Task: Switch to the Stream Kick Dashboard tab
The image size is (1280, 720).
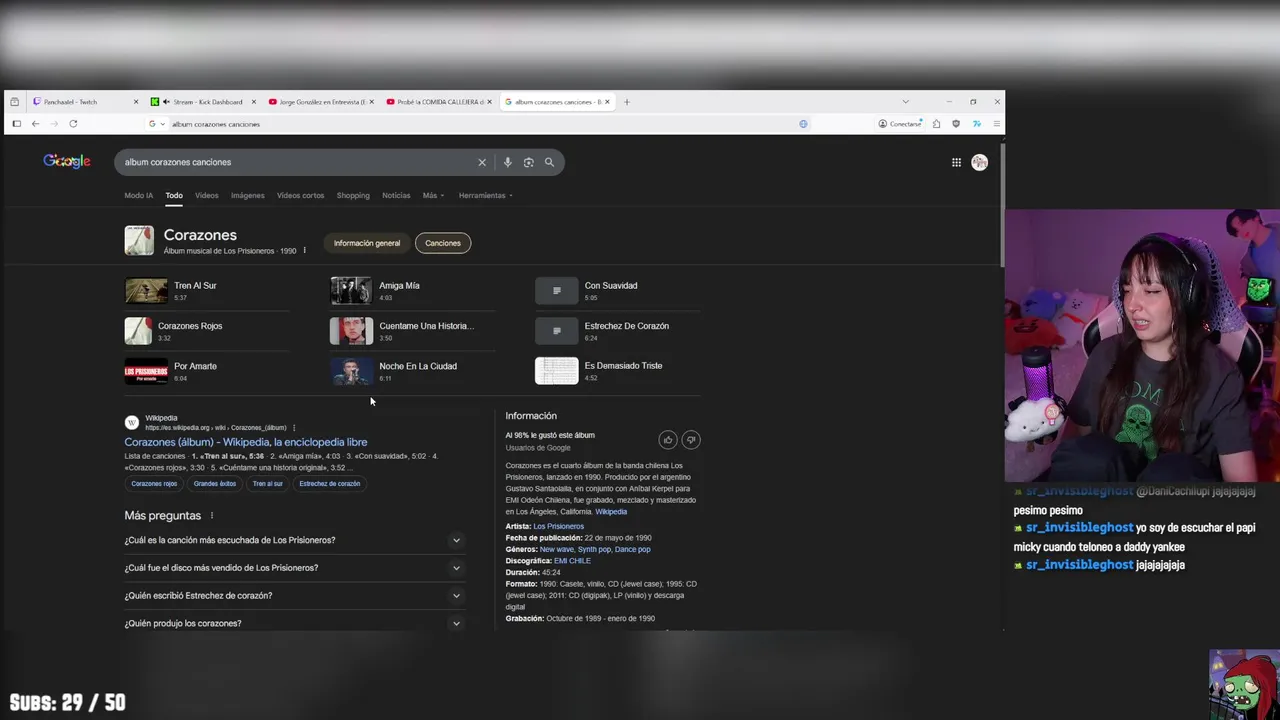Action: click(x=207, y=102)
